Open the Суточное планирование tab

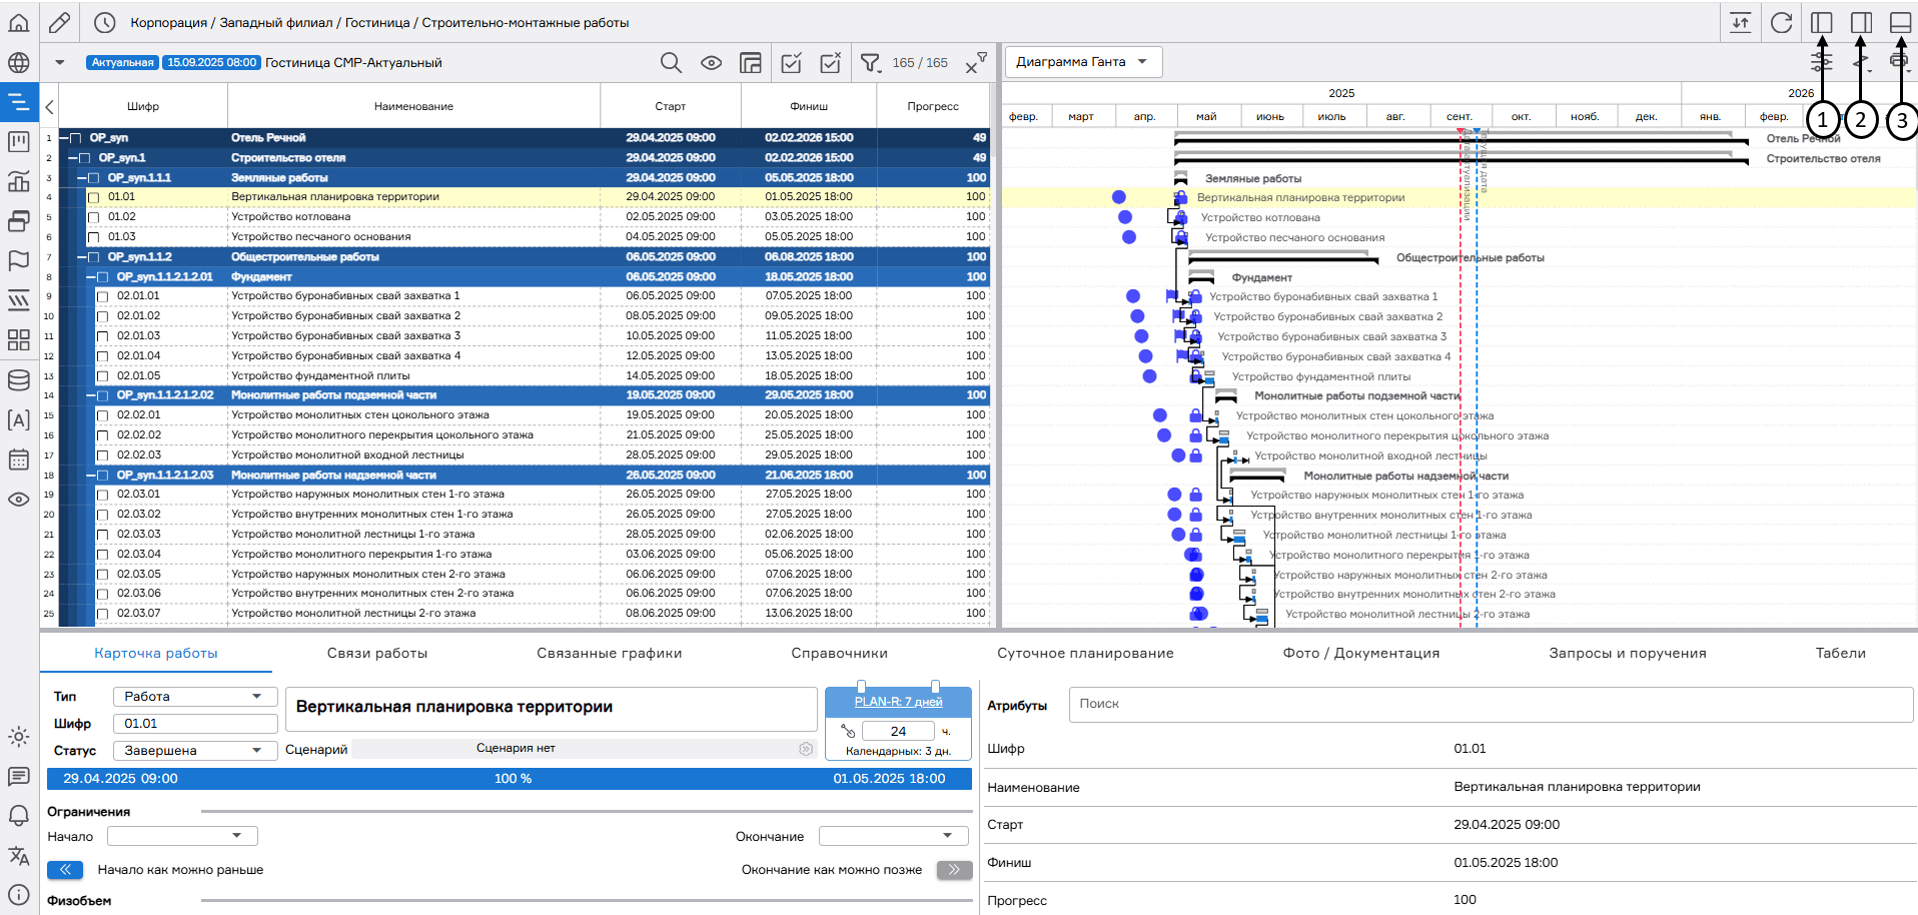click(1085, 653)
